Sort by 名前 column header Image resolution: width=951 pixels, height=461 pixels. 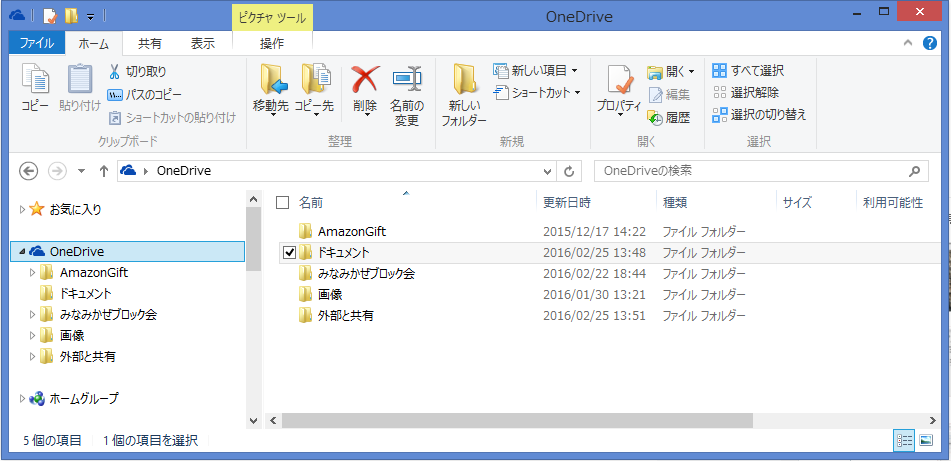pos(311,203)
